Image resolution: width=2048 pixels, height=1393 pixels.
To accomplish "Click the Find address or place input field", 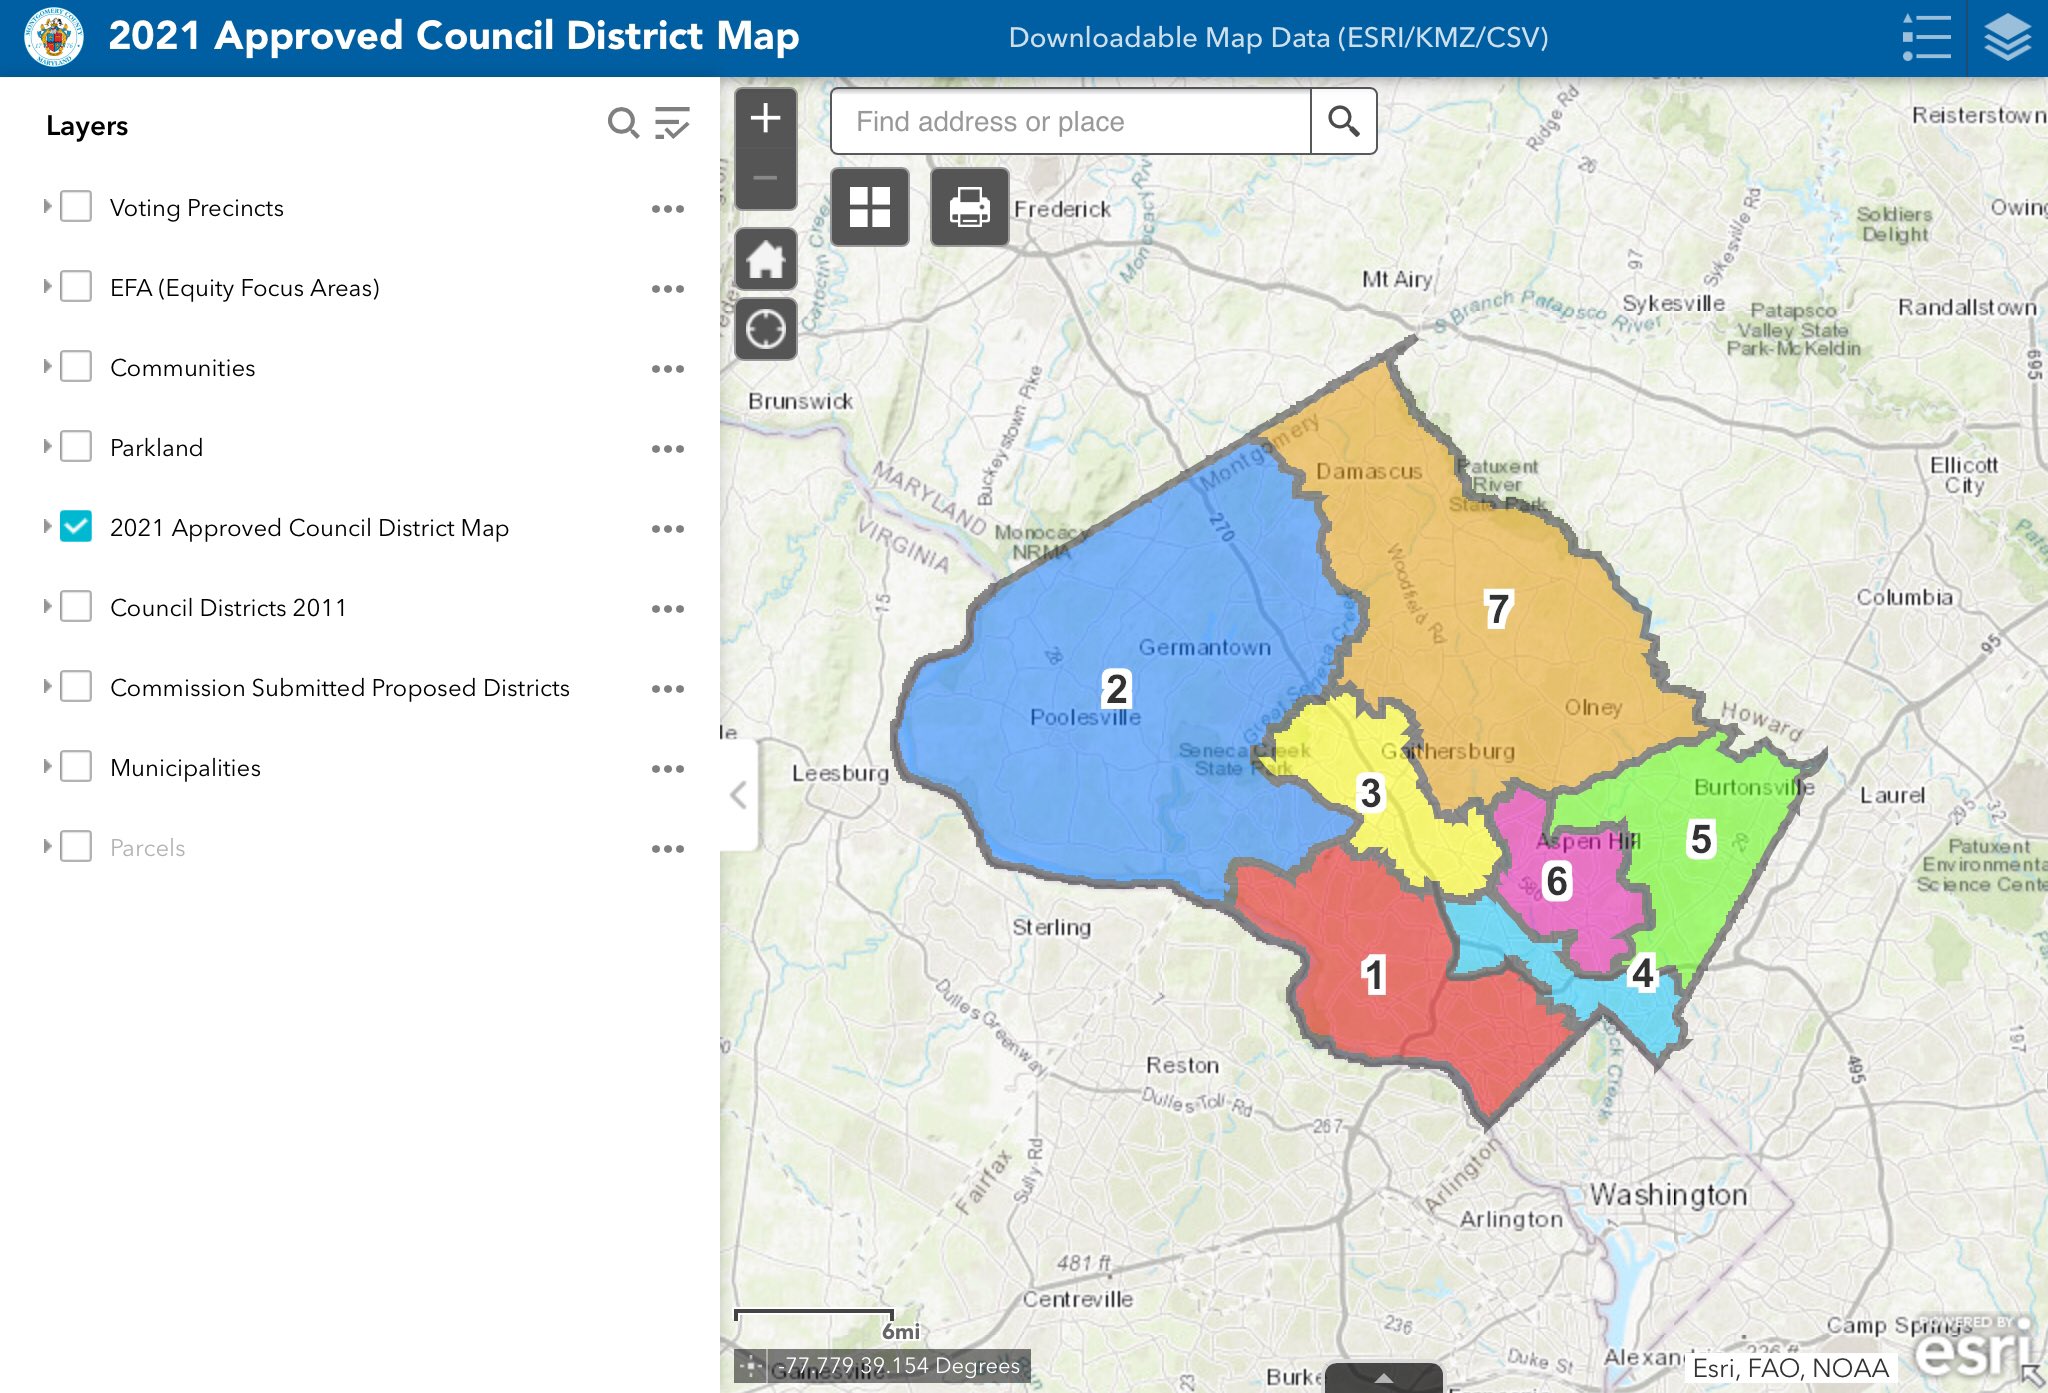I will (x=1070, y=121).
